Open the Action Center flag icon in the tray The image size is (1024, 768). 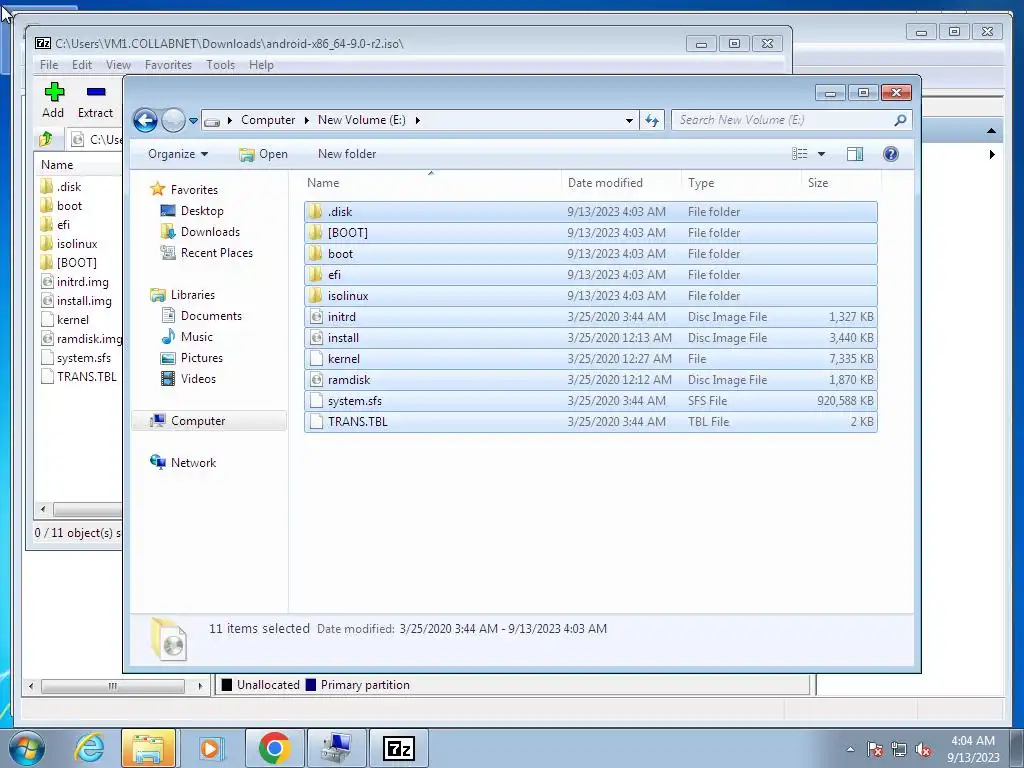(x=875, y=750)
